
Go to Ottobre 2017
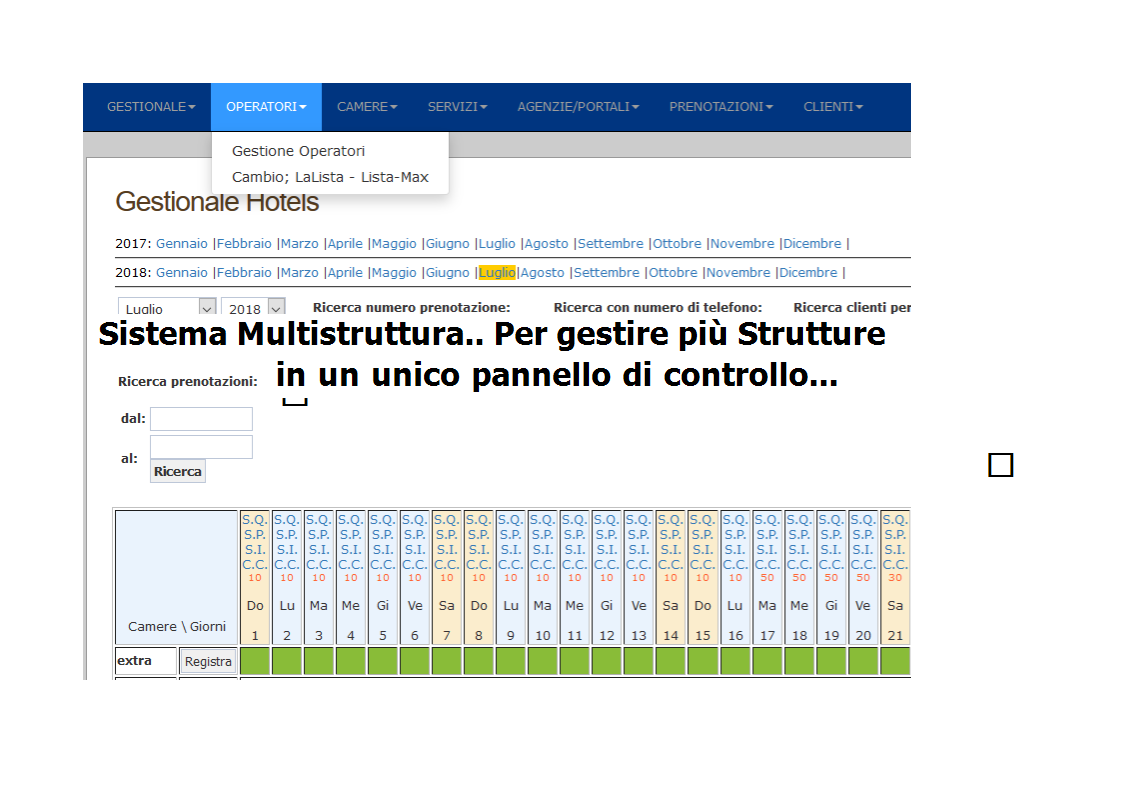677,243
